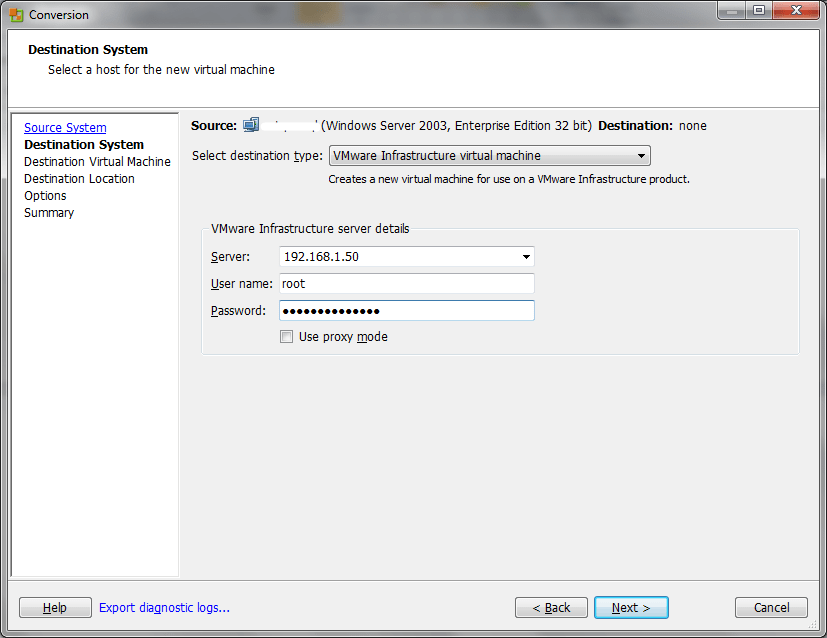Select Destination Virtual Machine step
The width and height of the screenshot is (827, 638).
coord(98,161)
